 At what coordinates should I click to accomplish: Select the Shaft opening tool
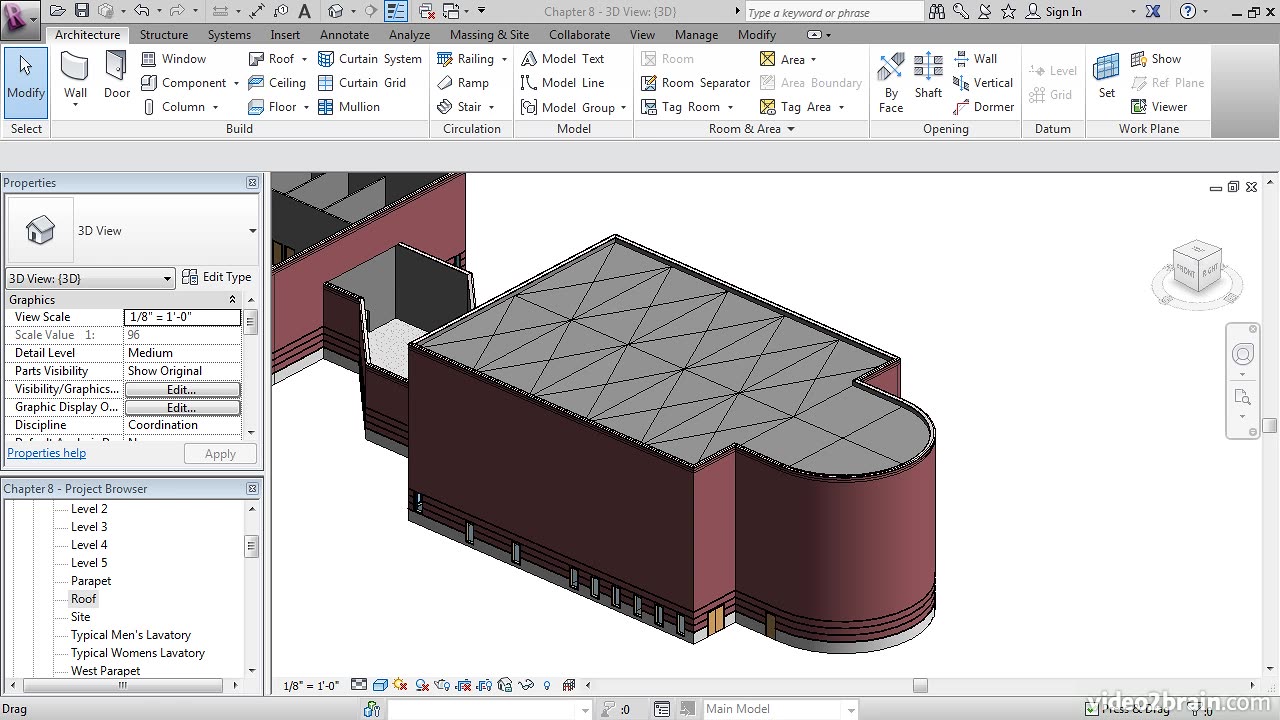pos(928,76)
